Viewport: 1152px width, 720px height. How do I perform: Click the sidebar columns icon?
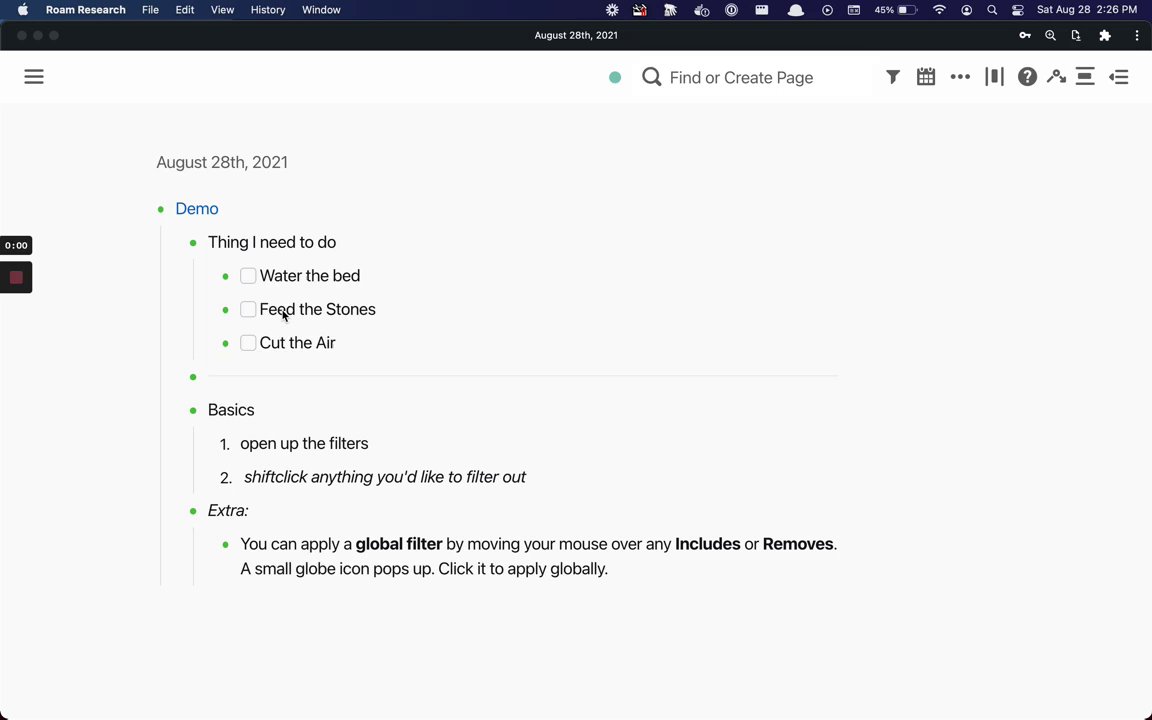coord(994,77)
